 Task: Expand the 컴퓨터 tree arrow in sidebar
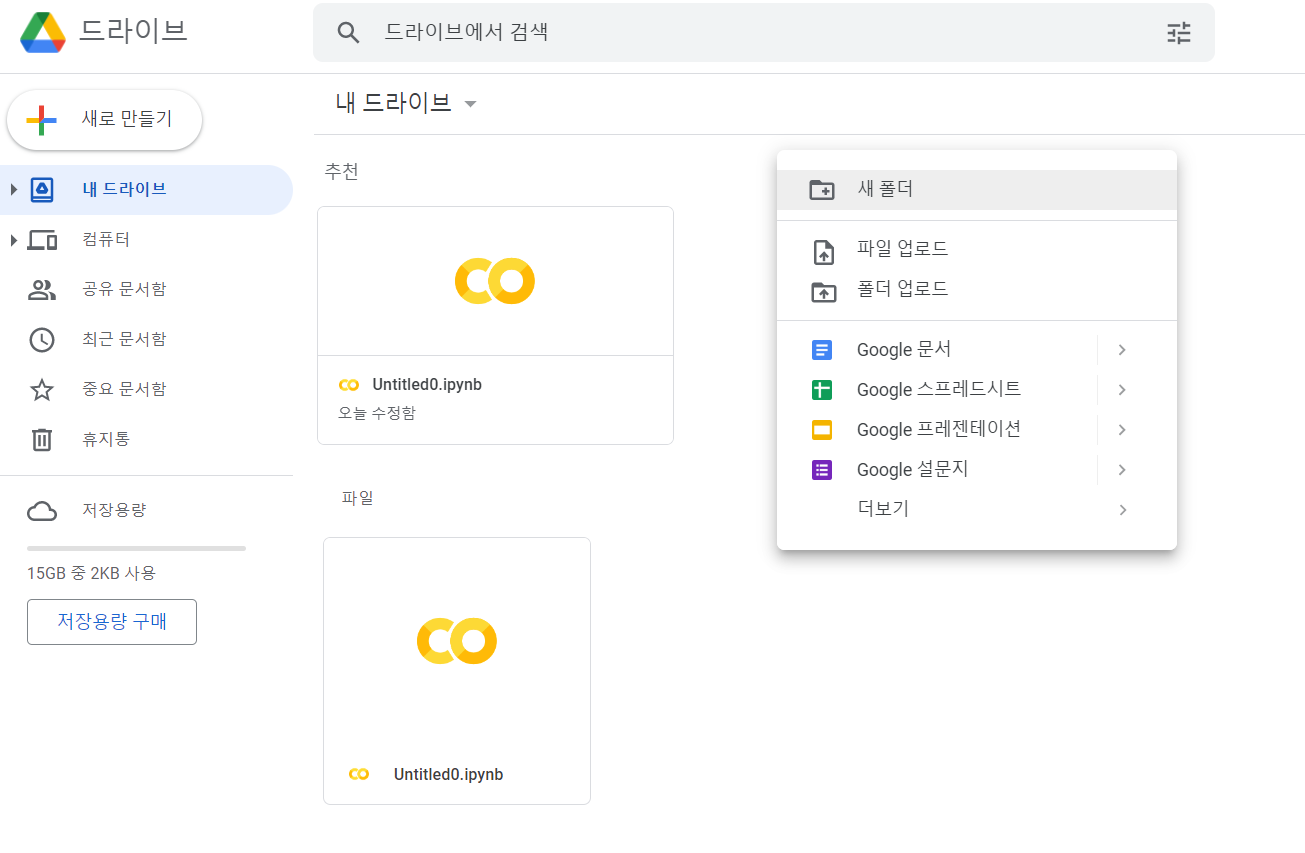(x=13, y=240)
